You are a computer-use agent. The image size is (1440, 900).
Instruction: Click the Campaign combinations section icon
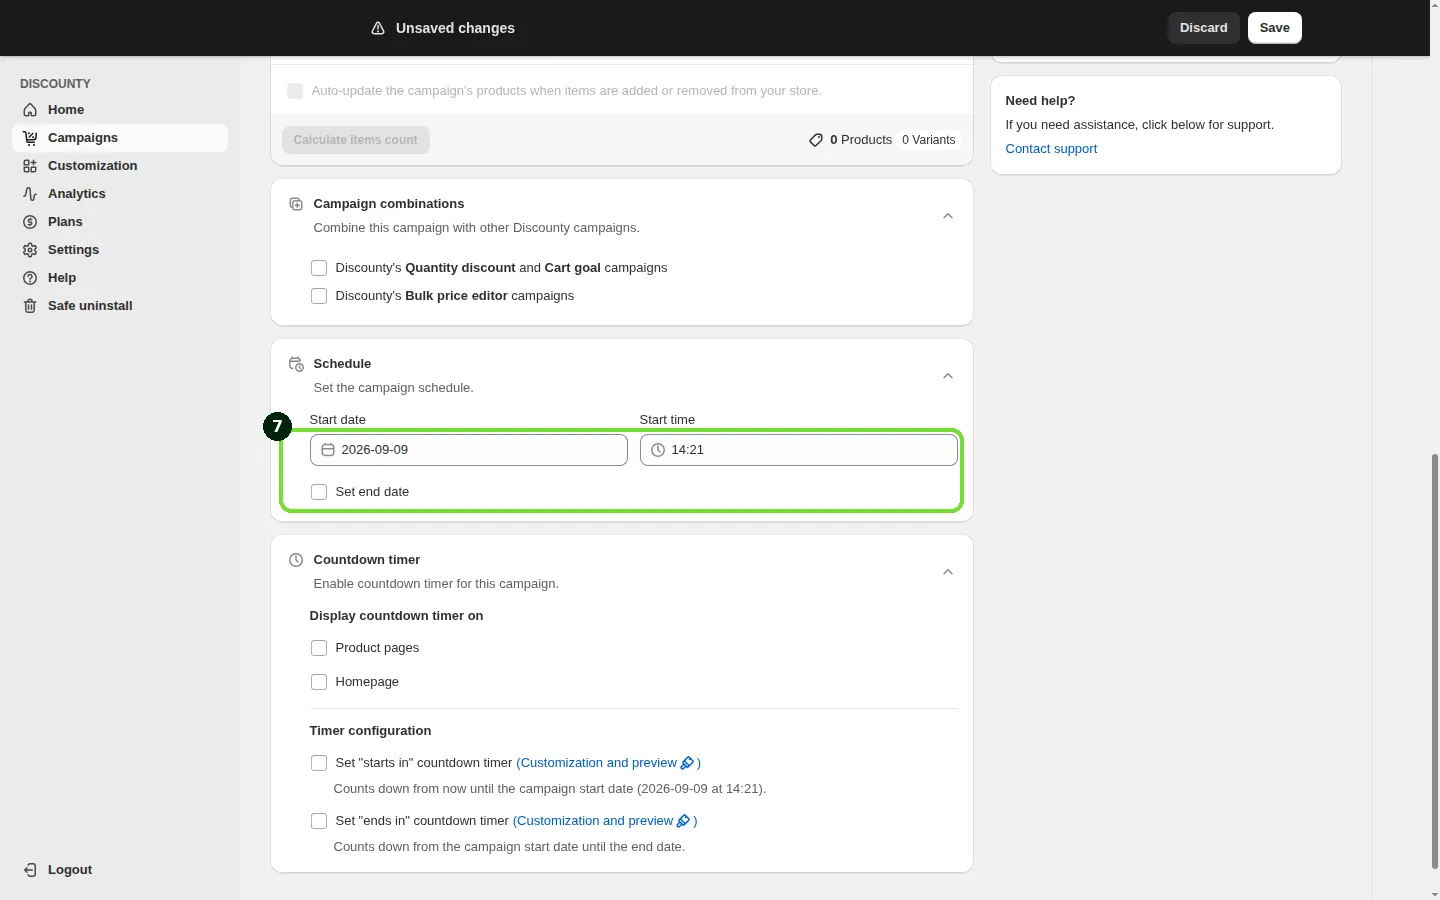(296, 204)
